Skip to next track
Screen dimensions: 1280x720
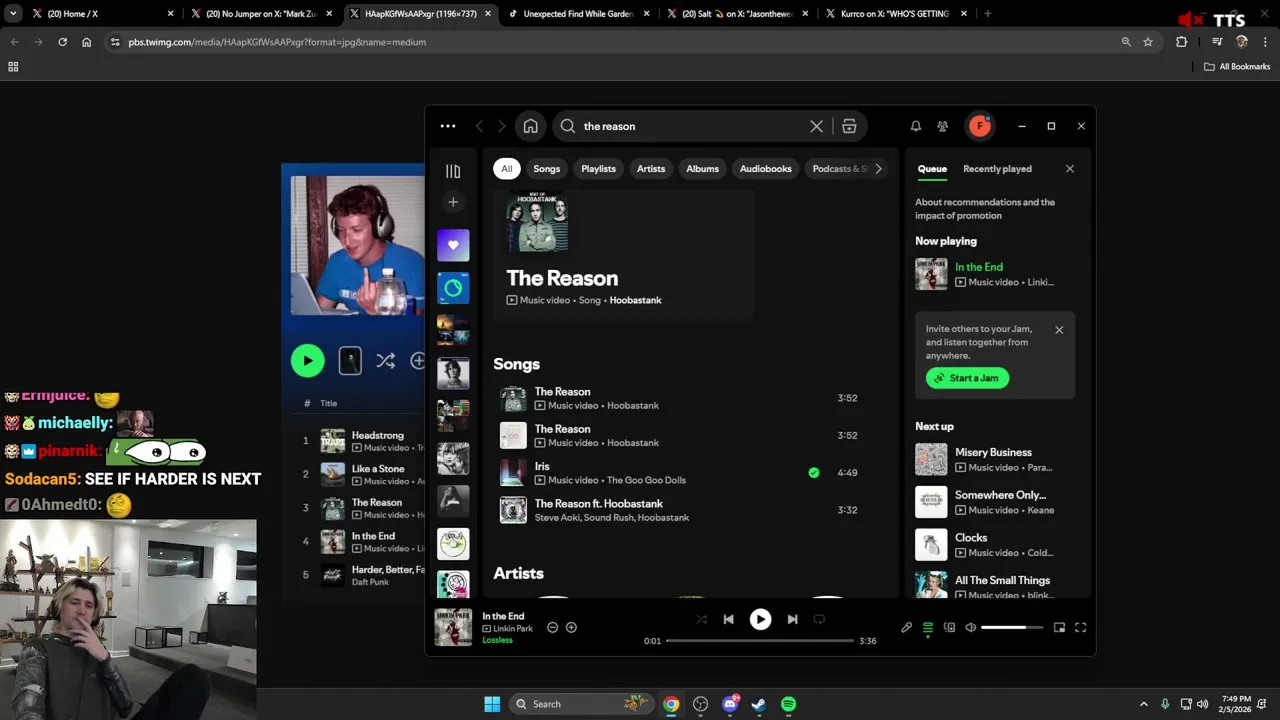click(792, 619)
